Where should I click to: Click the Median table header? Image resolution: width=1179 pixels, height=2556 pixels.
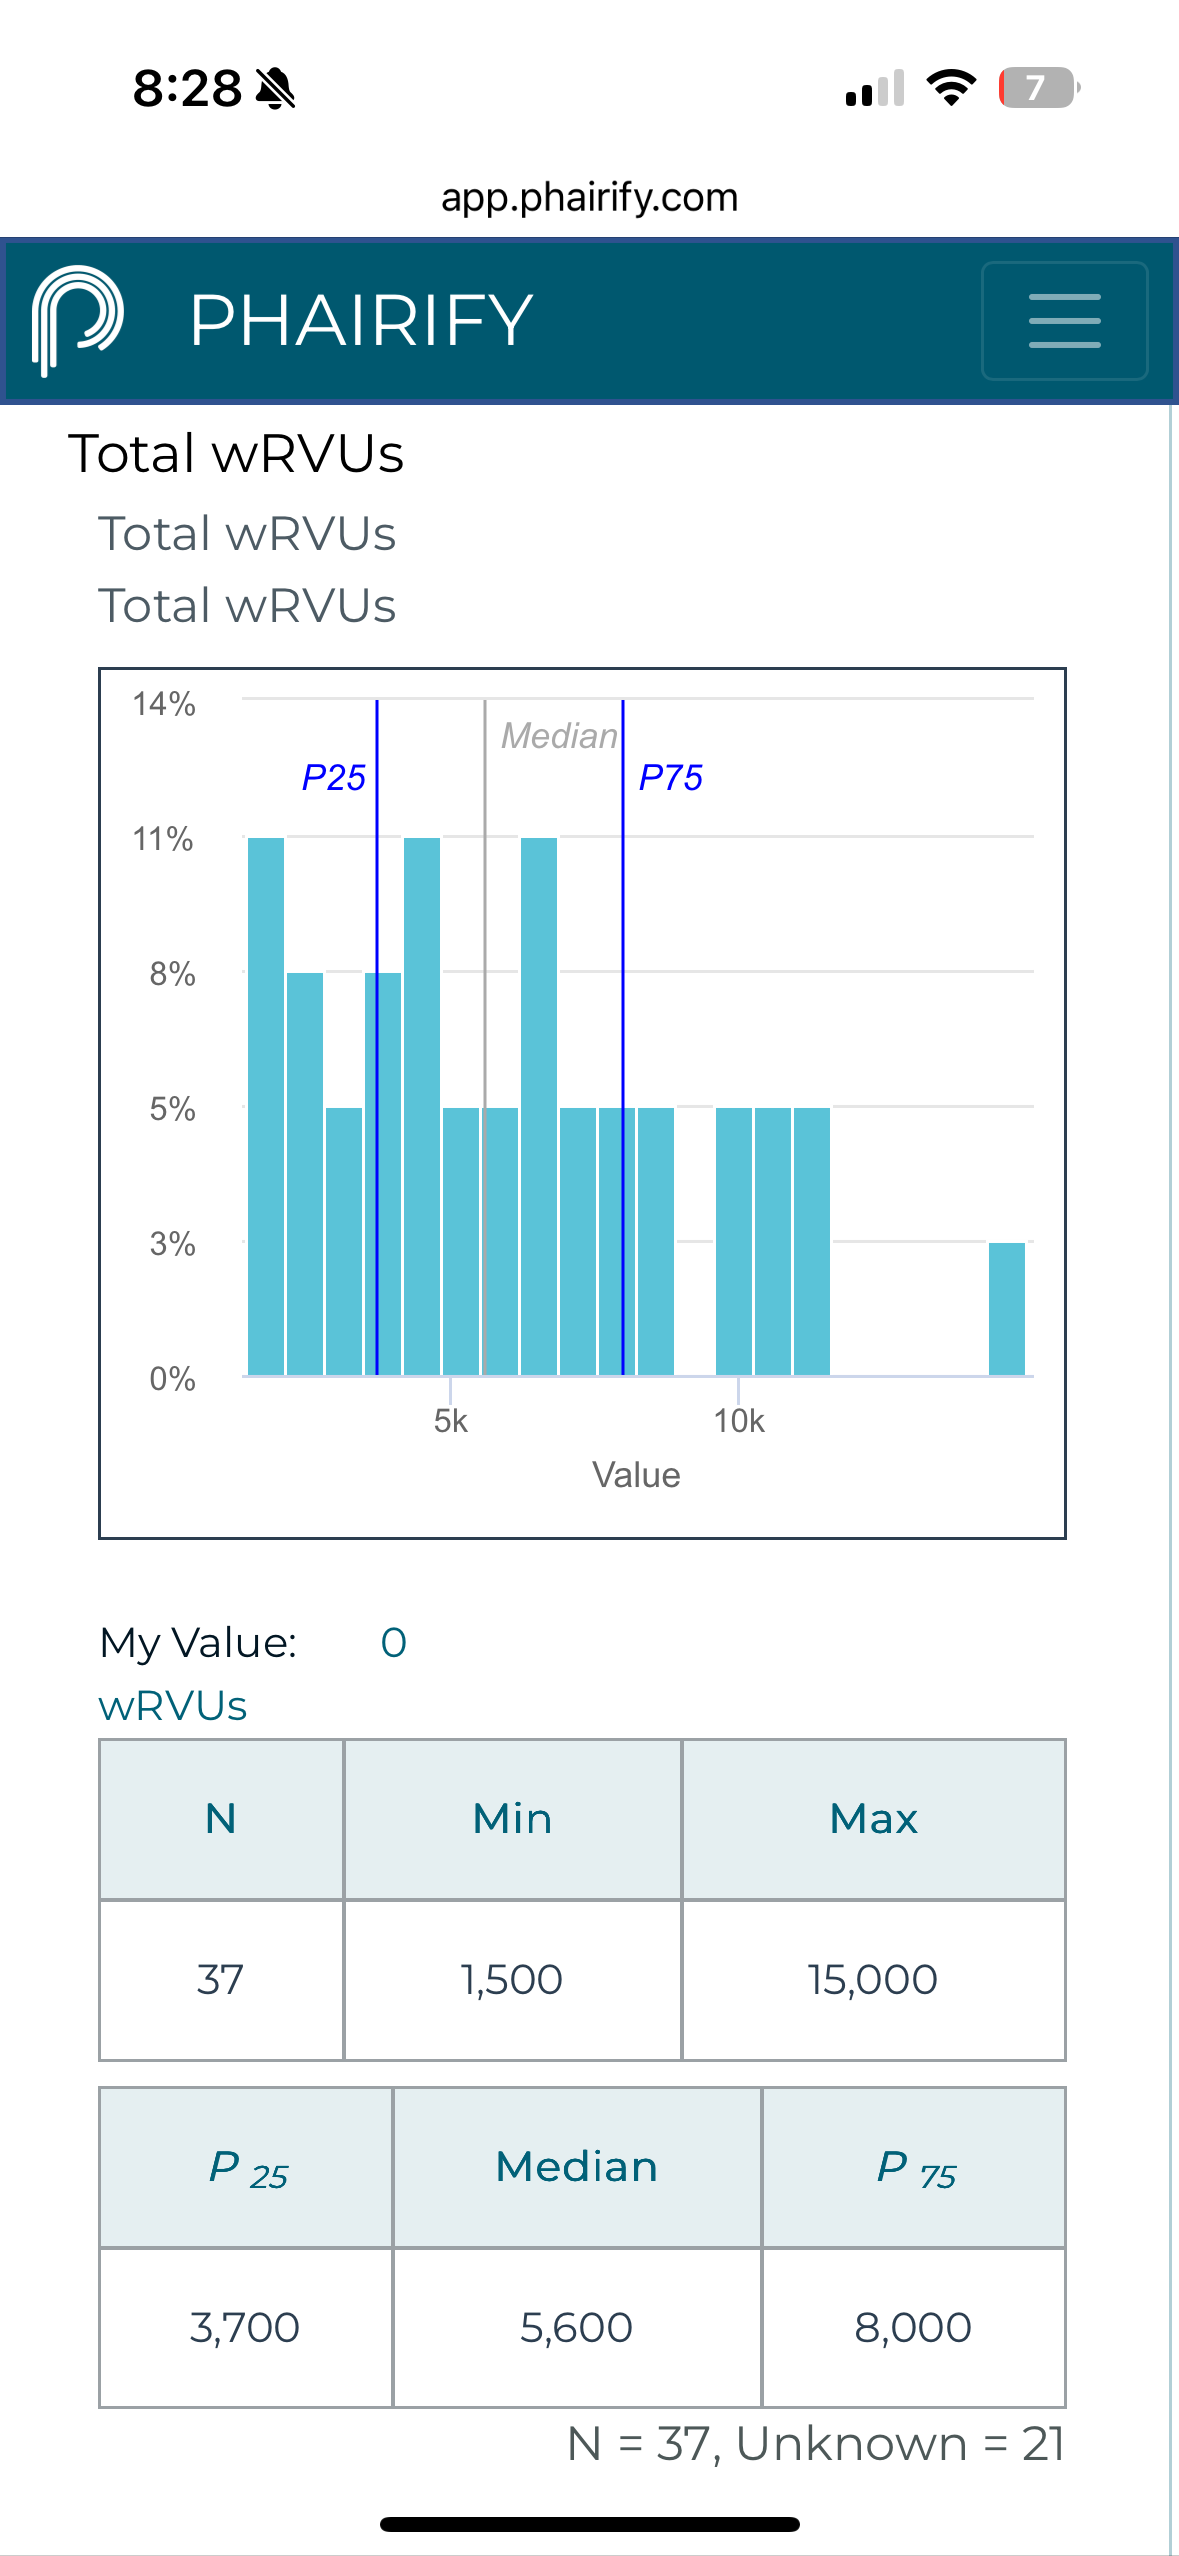pos(577,2167)
